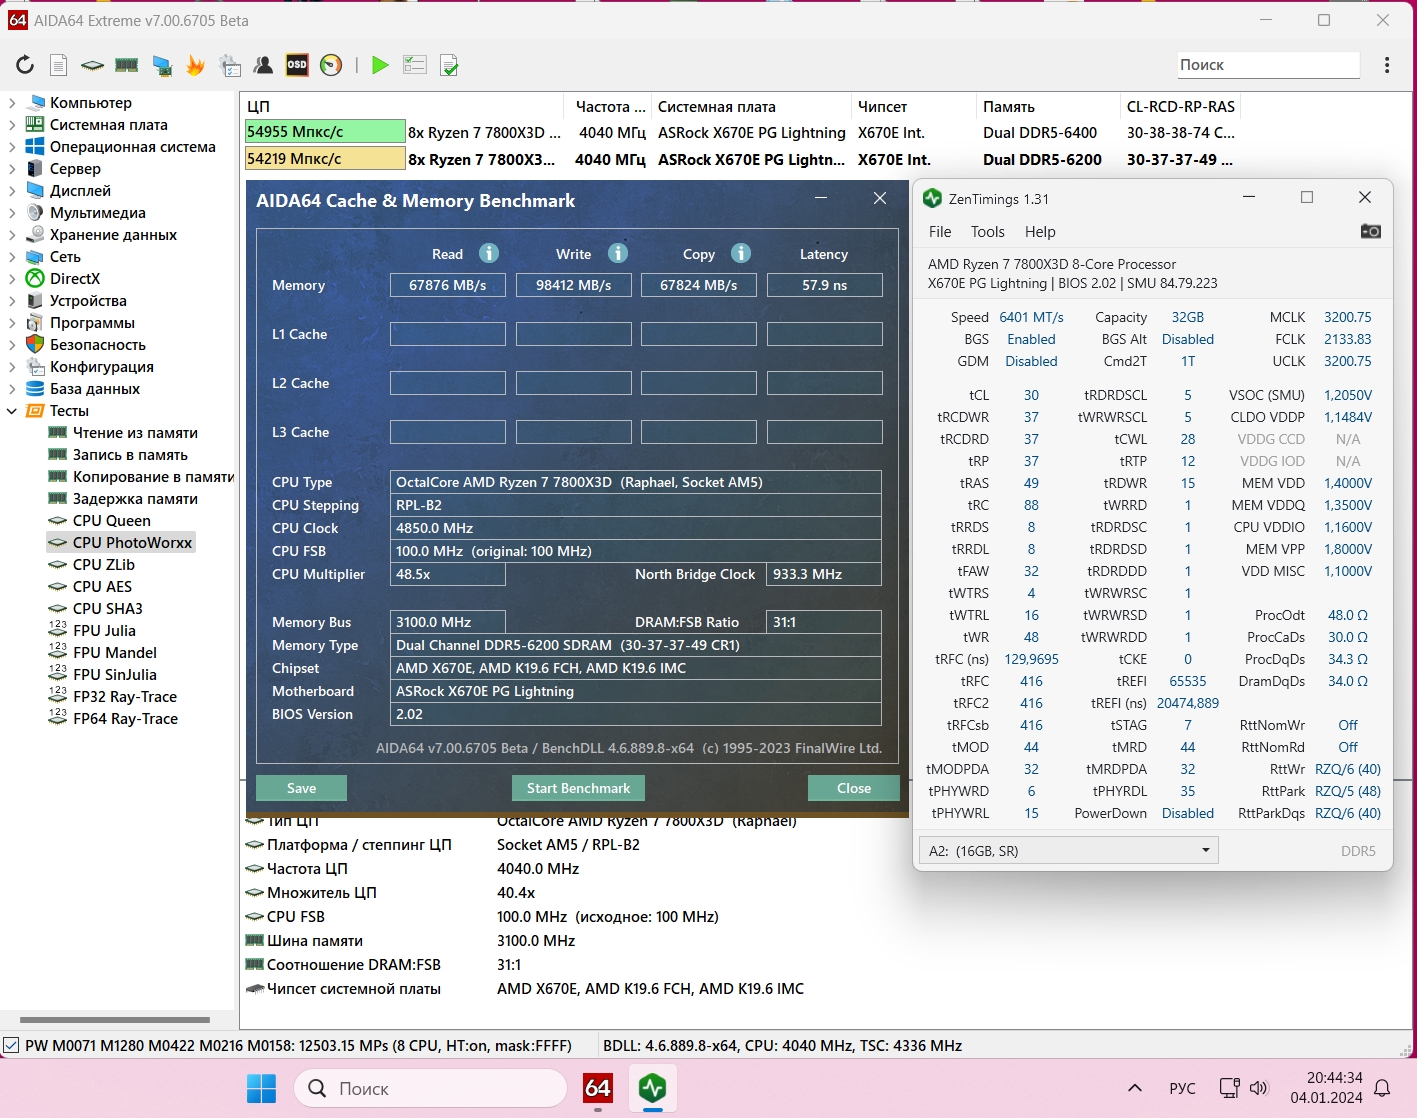Viewport: 1417px width, 1118px height.
Task: Open memory module toolbar icon
Action: [x=126, y=65]
